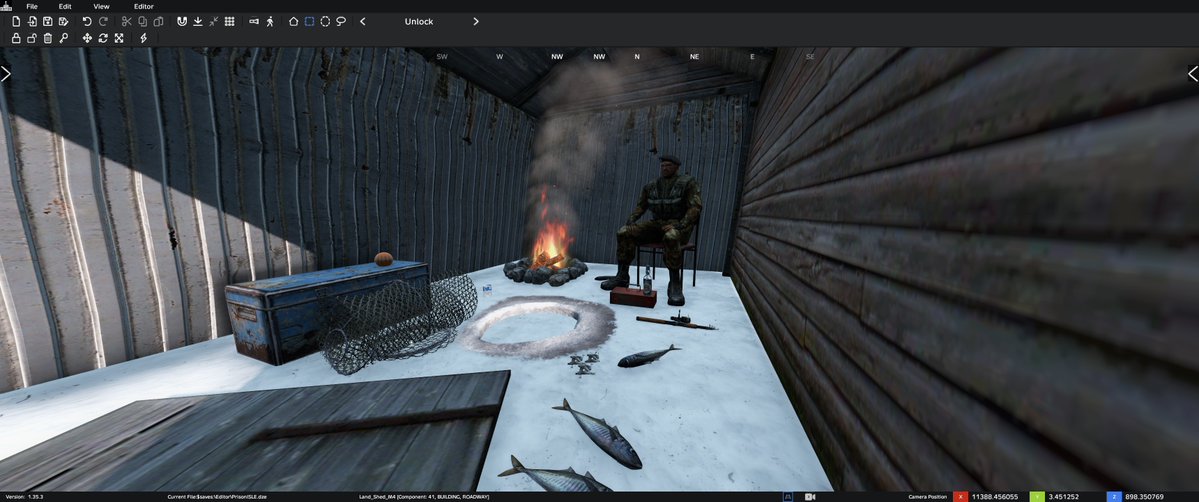Click the Camera Position label
1199x502 pixels.
[926, 497]
